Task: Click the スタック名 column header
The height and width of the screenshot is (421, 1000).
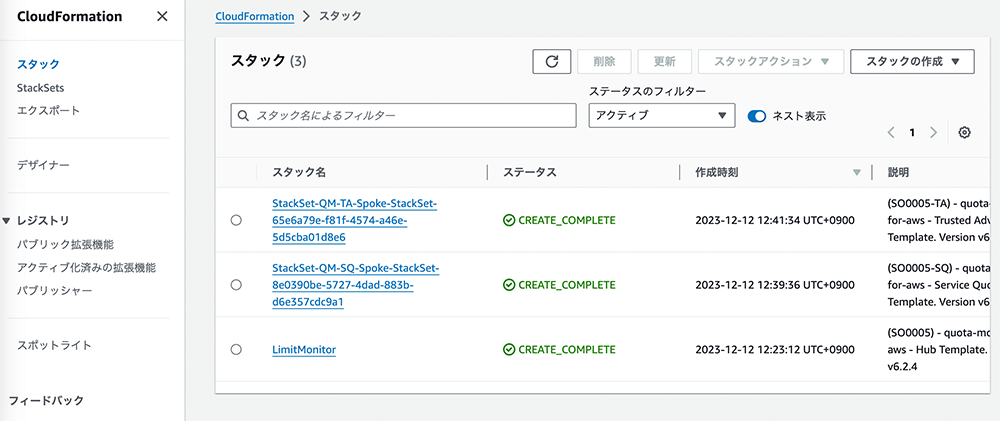Action: tap(299, 172)
